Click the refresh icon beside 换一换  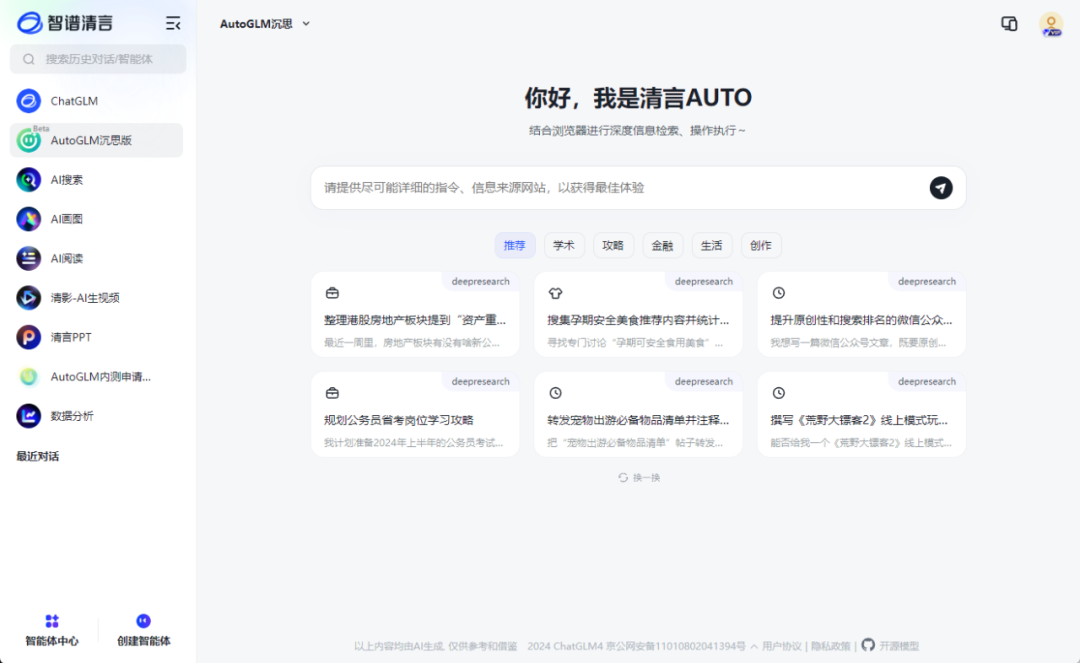tap(623, 478)
